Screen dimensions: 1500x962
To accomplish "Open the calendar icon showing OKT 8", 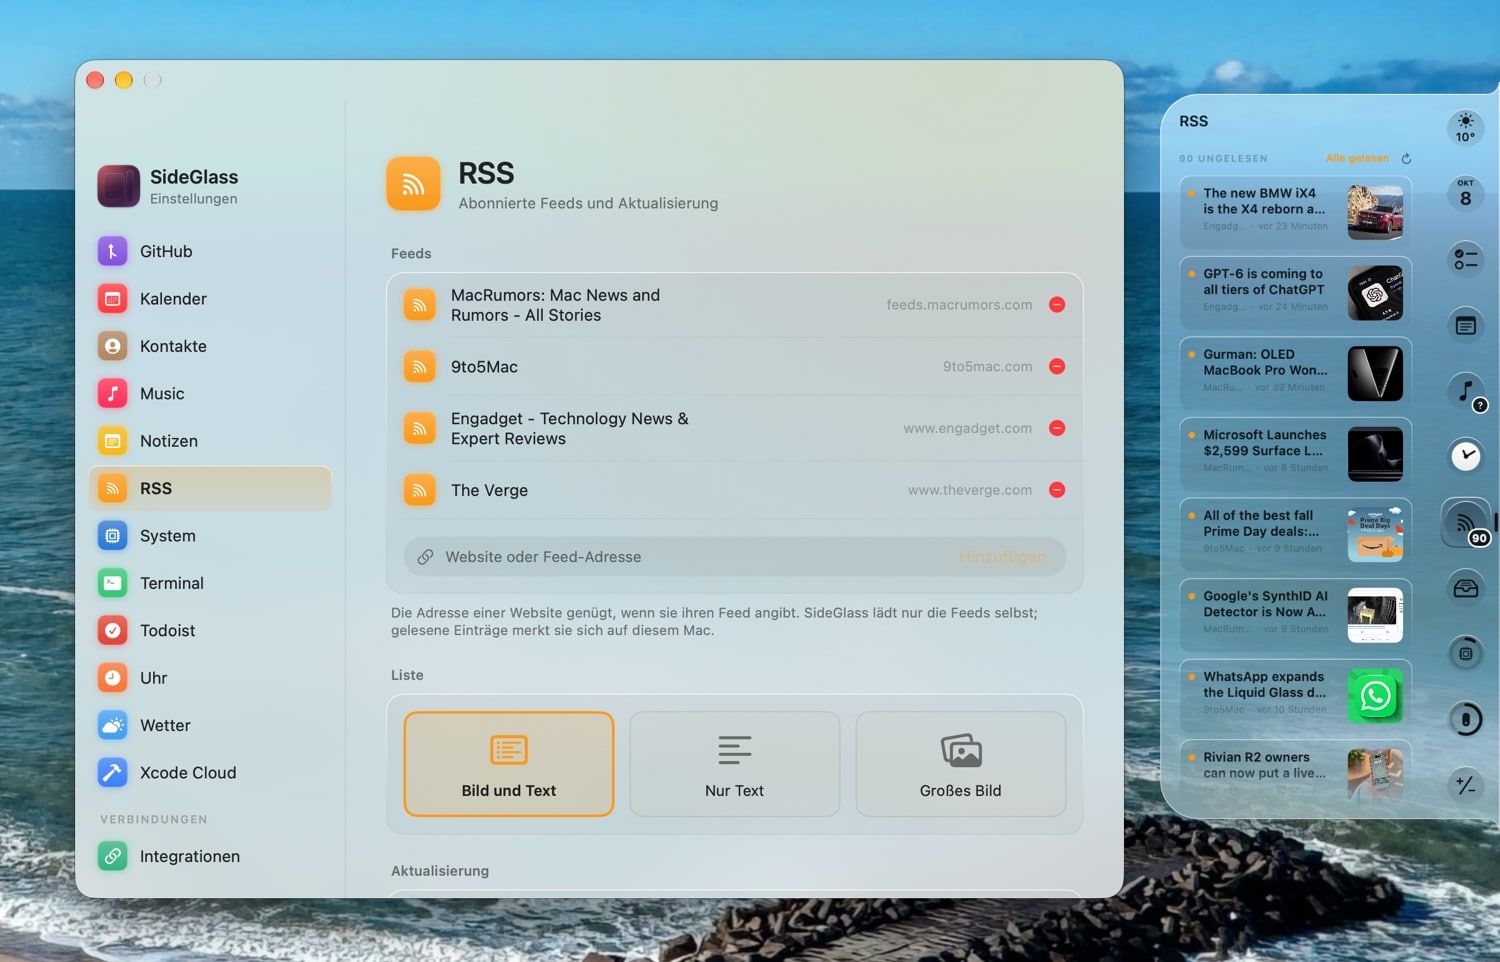I will 1466,194.
